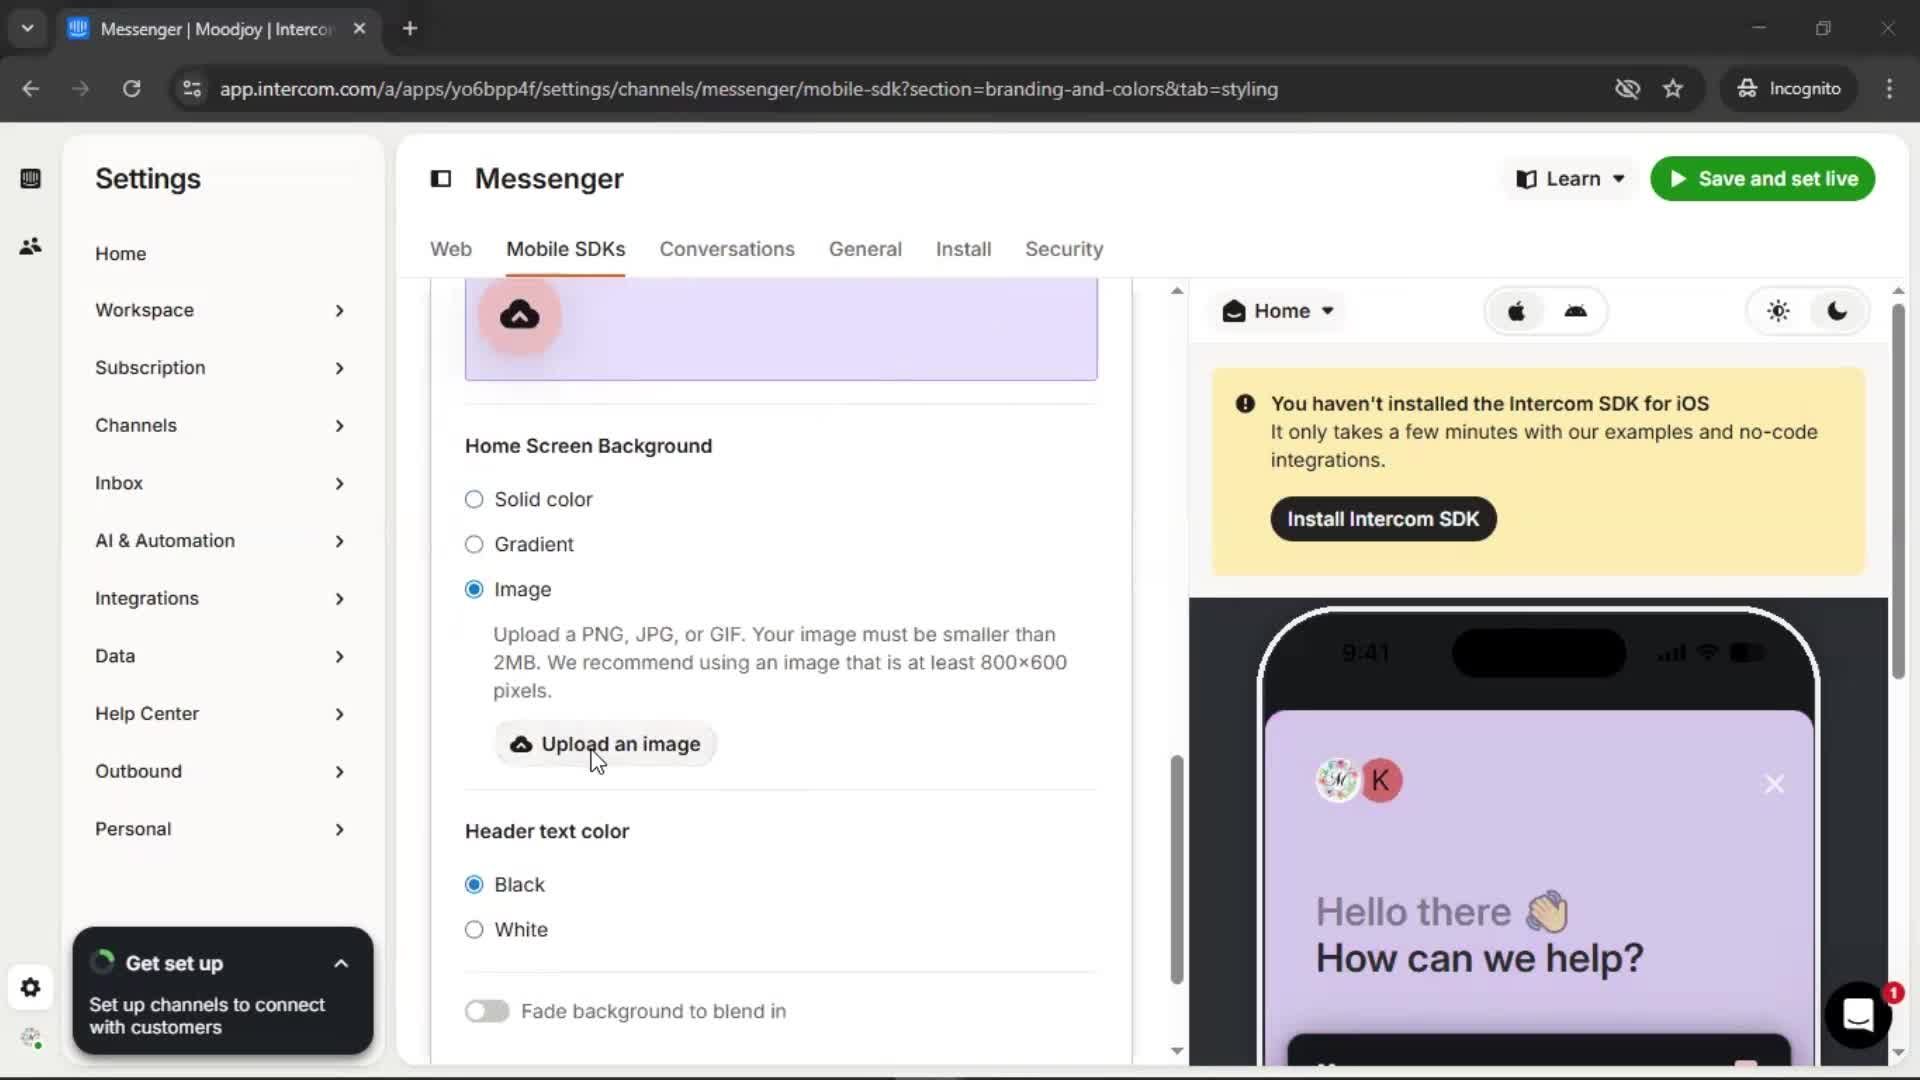Screen dimensions: 1920x1080
Task: Click the user avatar icon at bottom-left rail
Action: [30, 1038]
